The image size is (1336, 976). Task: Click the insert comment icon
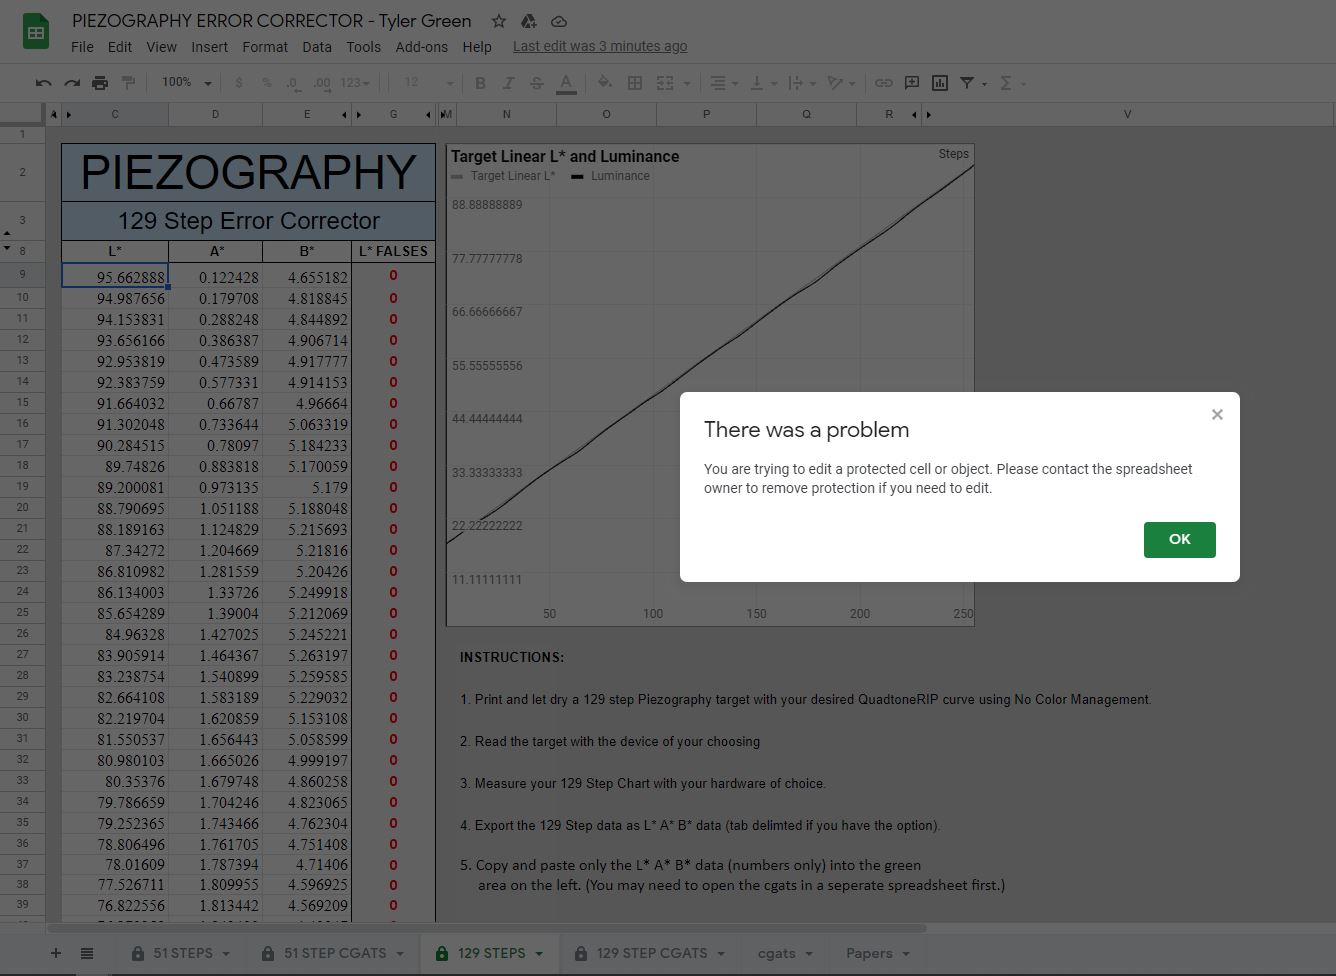[x=911, y=83]
